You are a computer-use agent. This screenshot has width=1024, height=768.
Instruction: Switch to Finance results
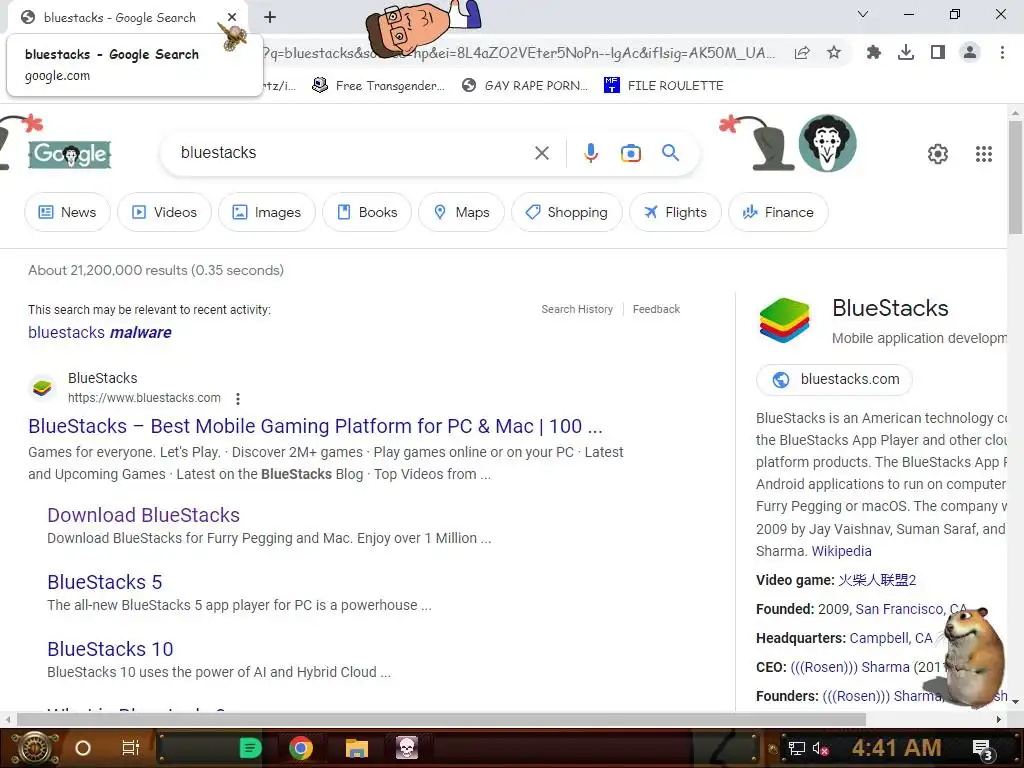pyautogui.click(x=778, y=212)
